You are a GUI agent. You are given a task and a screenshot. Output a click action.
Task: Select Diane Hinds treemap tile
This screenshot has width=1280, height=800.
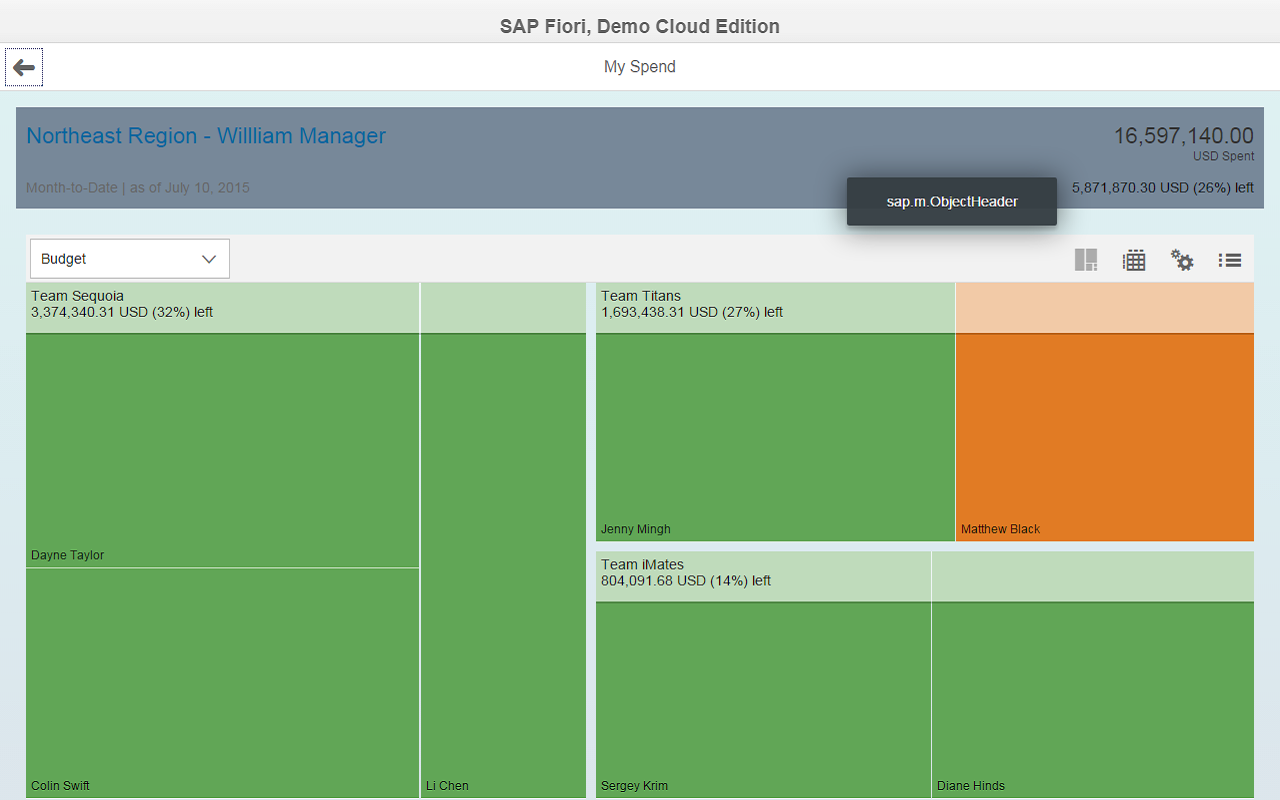pos(1093,699)
